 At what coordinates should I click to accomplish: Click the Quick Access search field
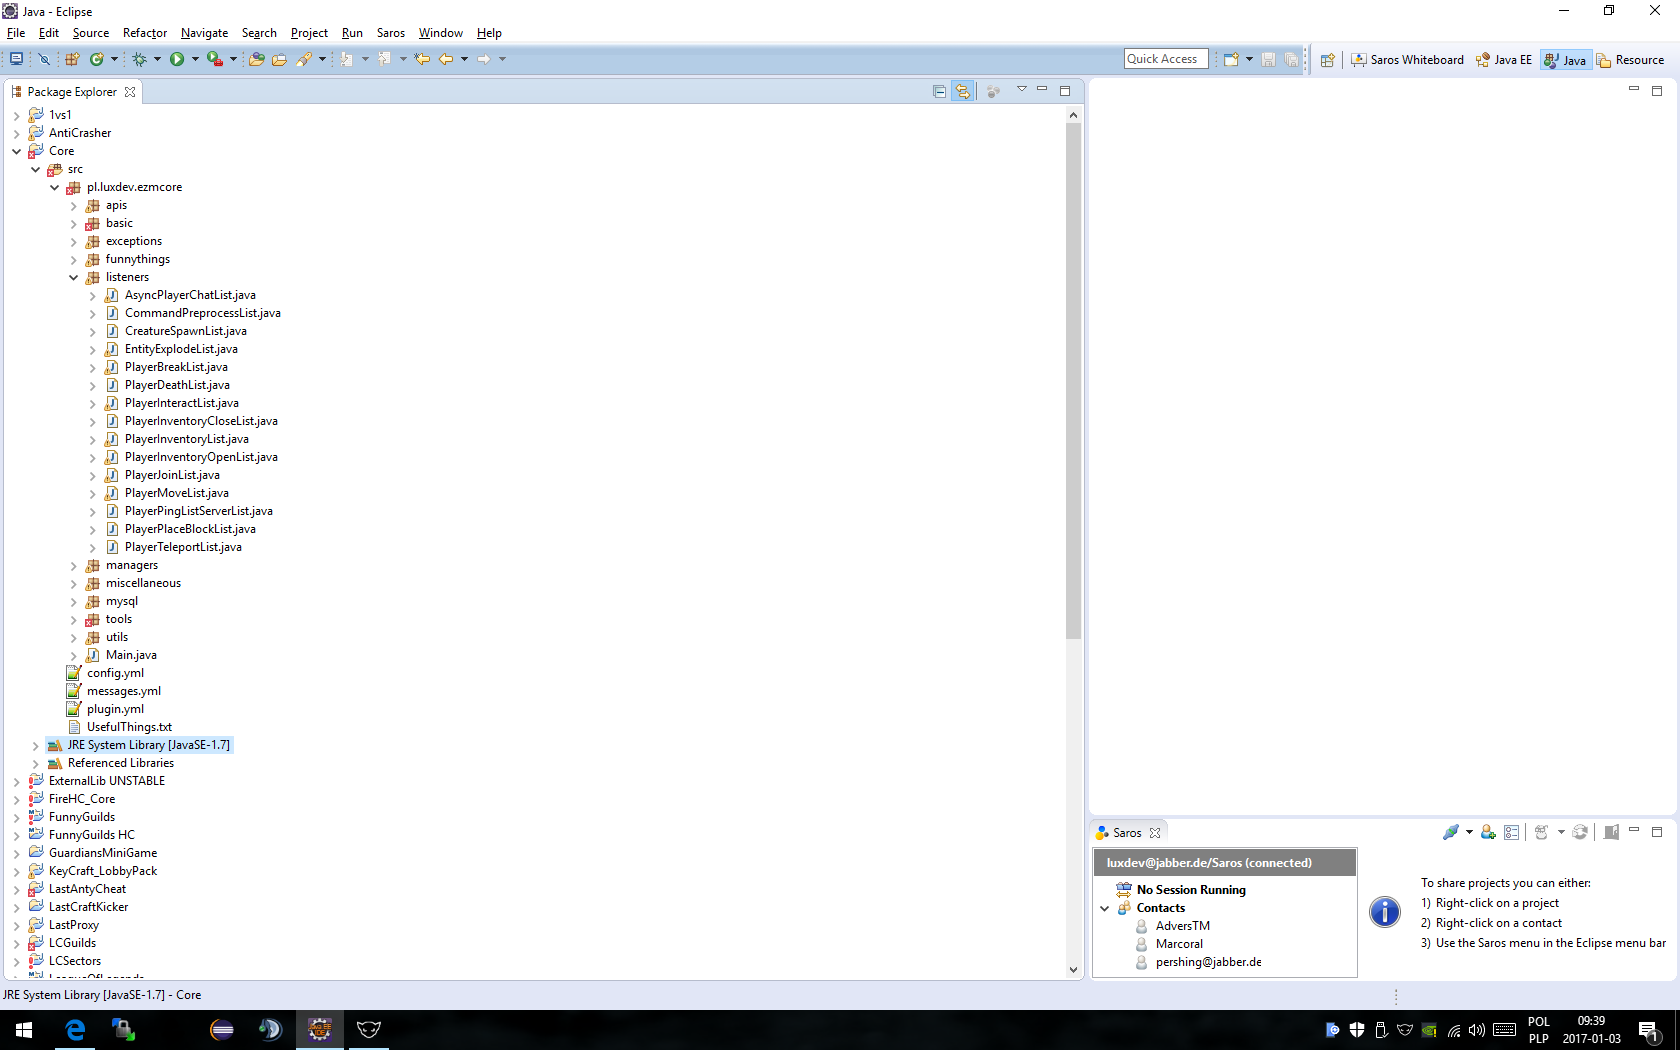1165,59
